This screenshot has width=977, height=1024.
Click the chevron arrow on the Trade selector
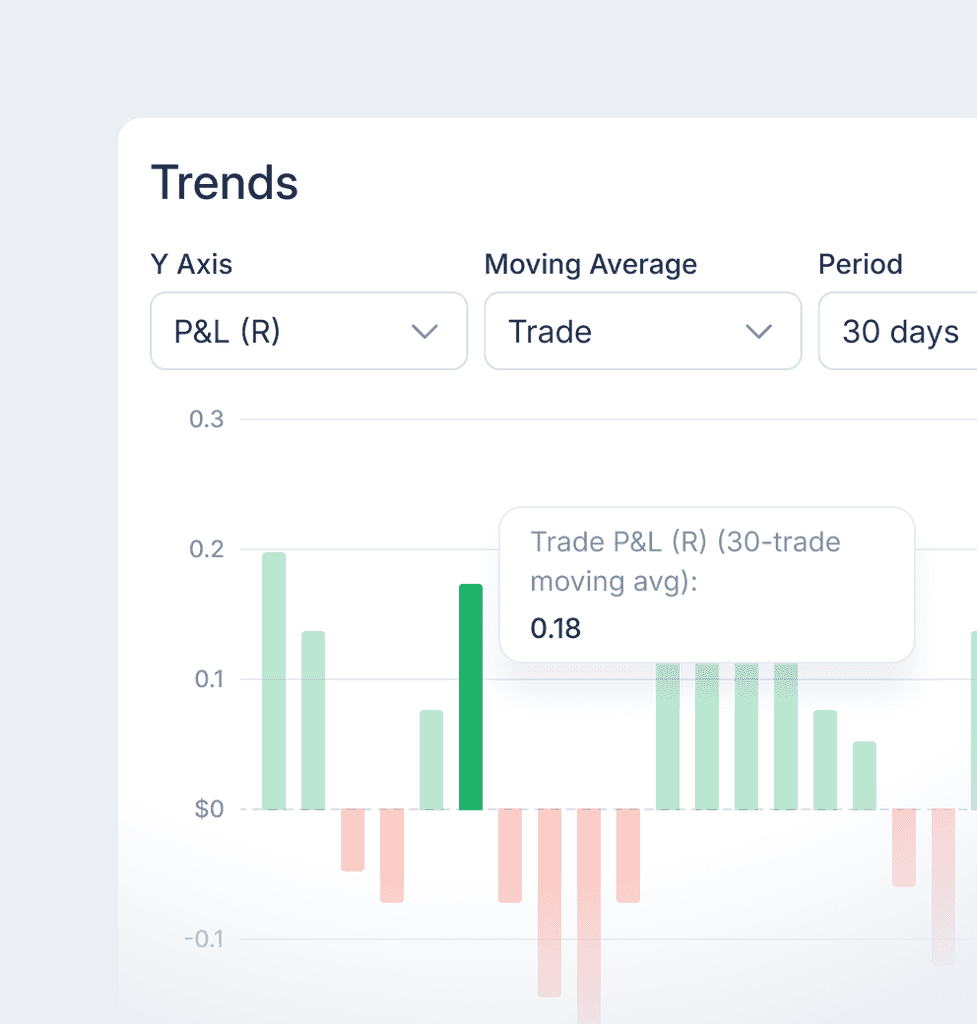[760, 331]
